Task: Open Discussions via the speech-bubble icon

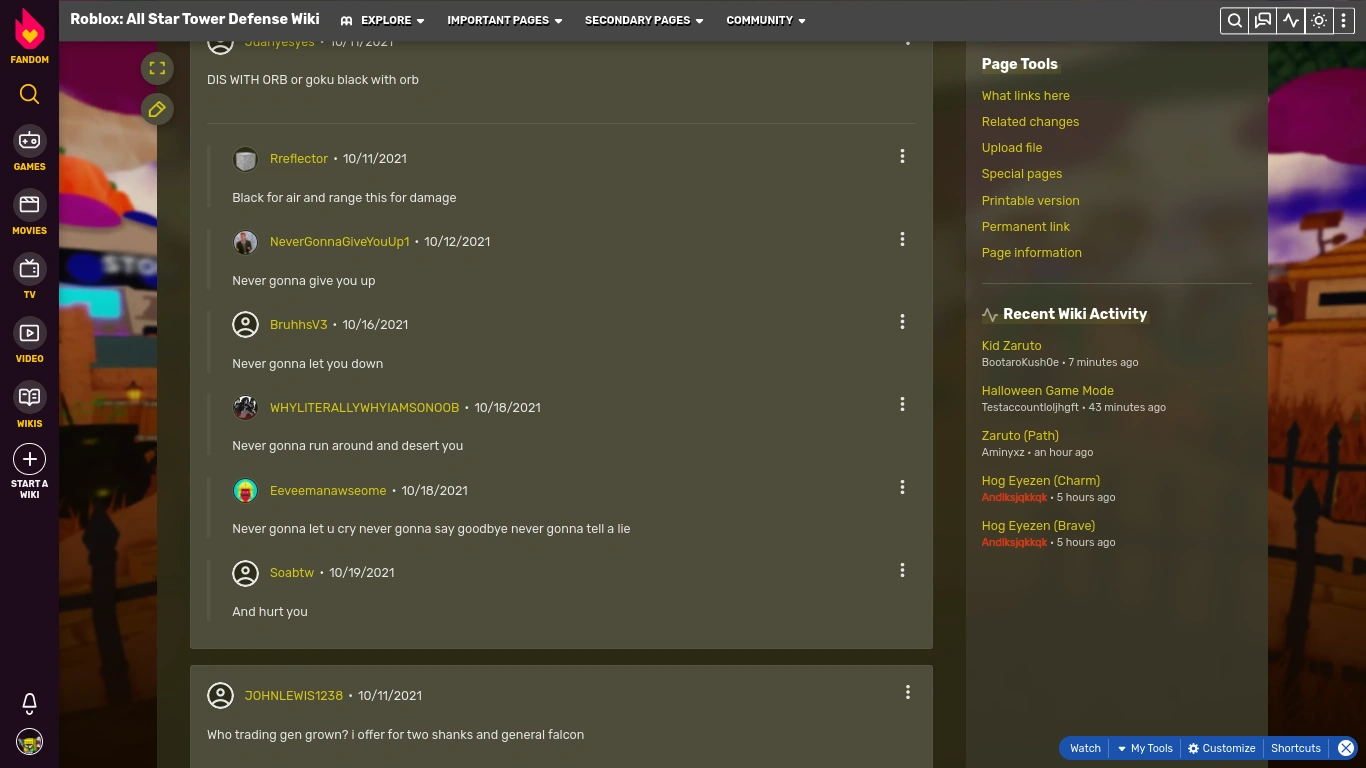Action: (1262, 20)
